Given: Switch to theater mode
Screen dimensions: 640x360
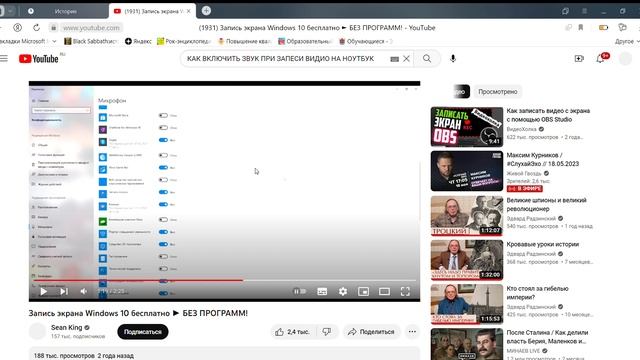Looking at the screenshot, I should tap(384, 291).
